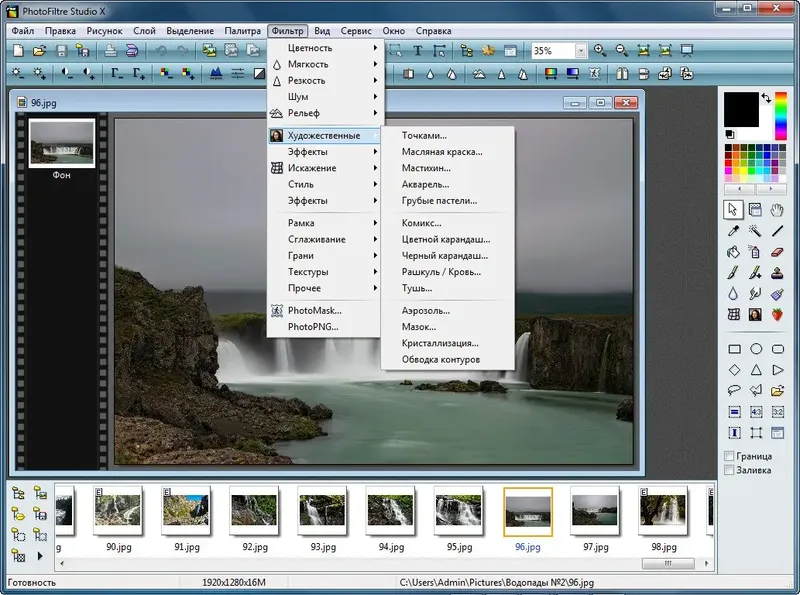This screenshot has height=595, width=800.
Task: Click the PhotoMask... menu entry
Action: (x=314, y=310)
